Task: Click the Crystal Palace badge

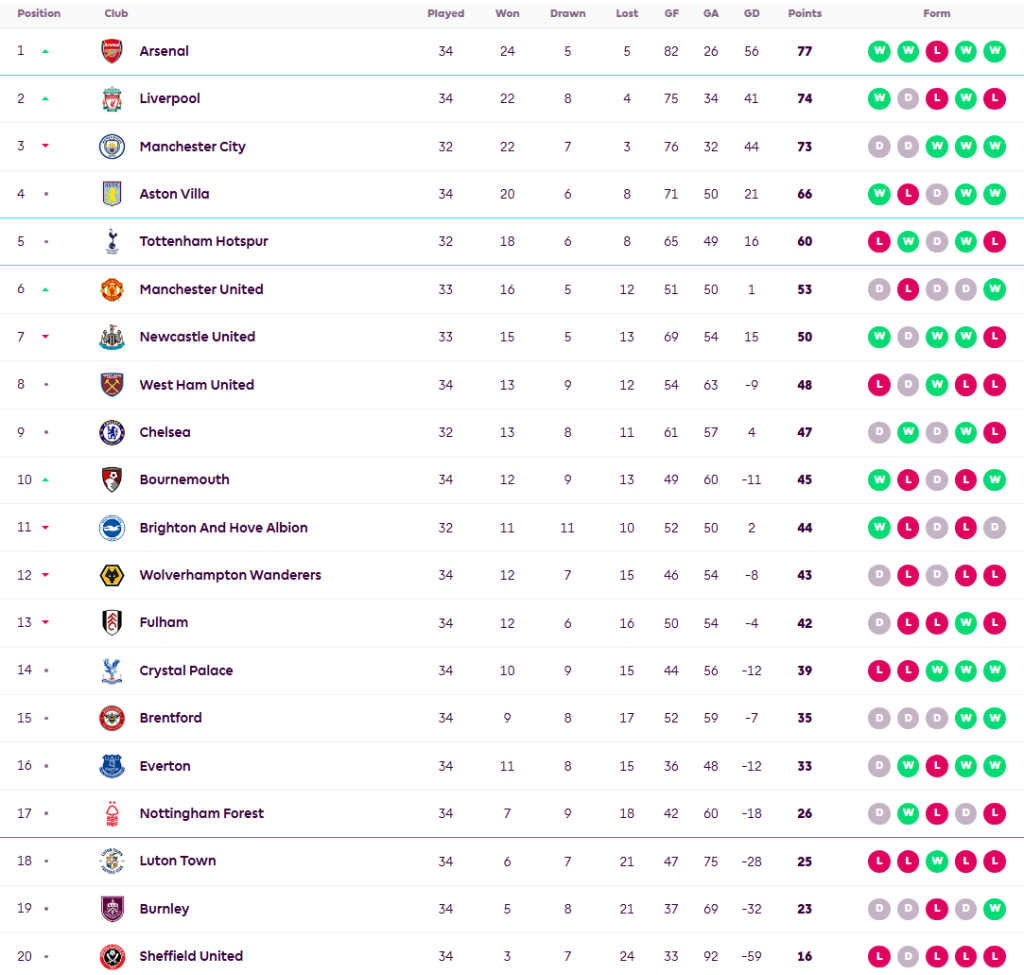Action: 112,671
